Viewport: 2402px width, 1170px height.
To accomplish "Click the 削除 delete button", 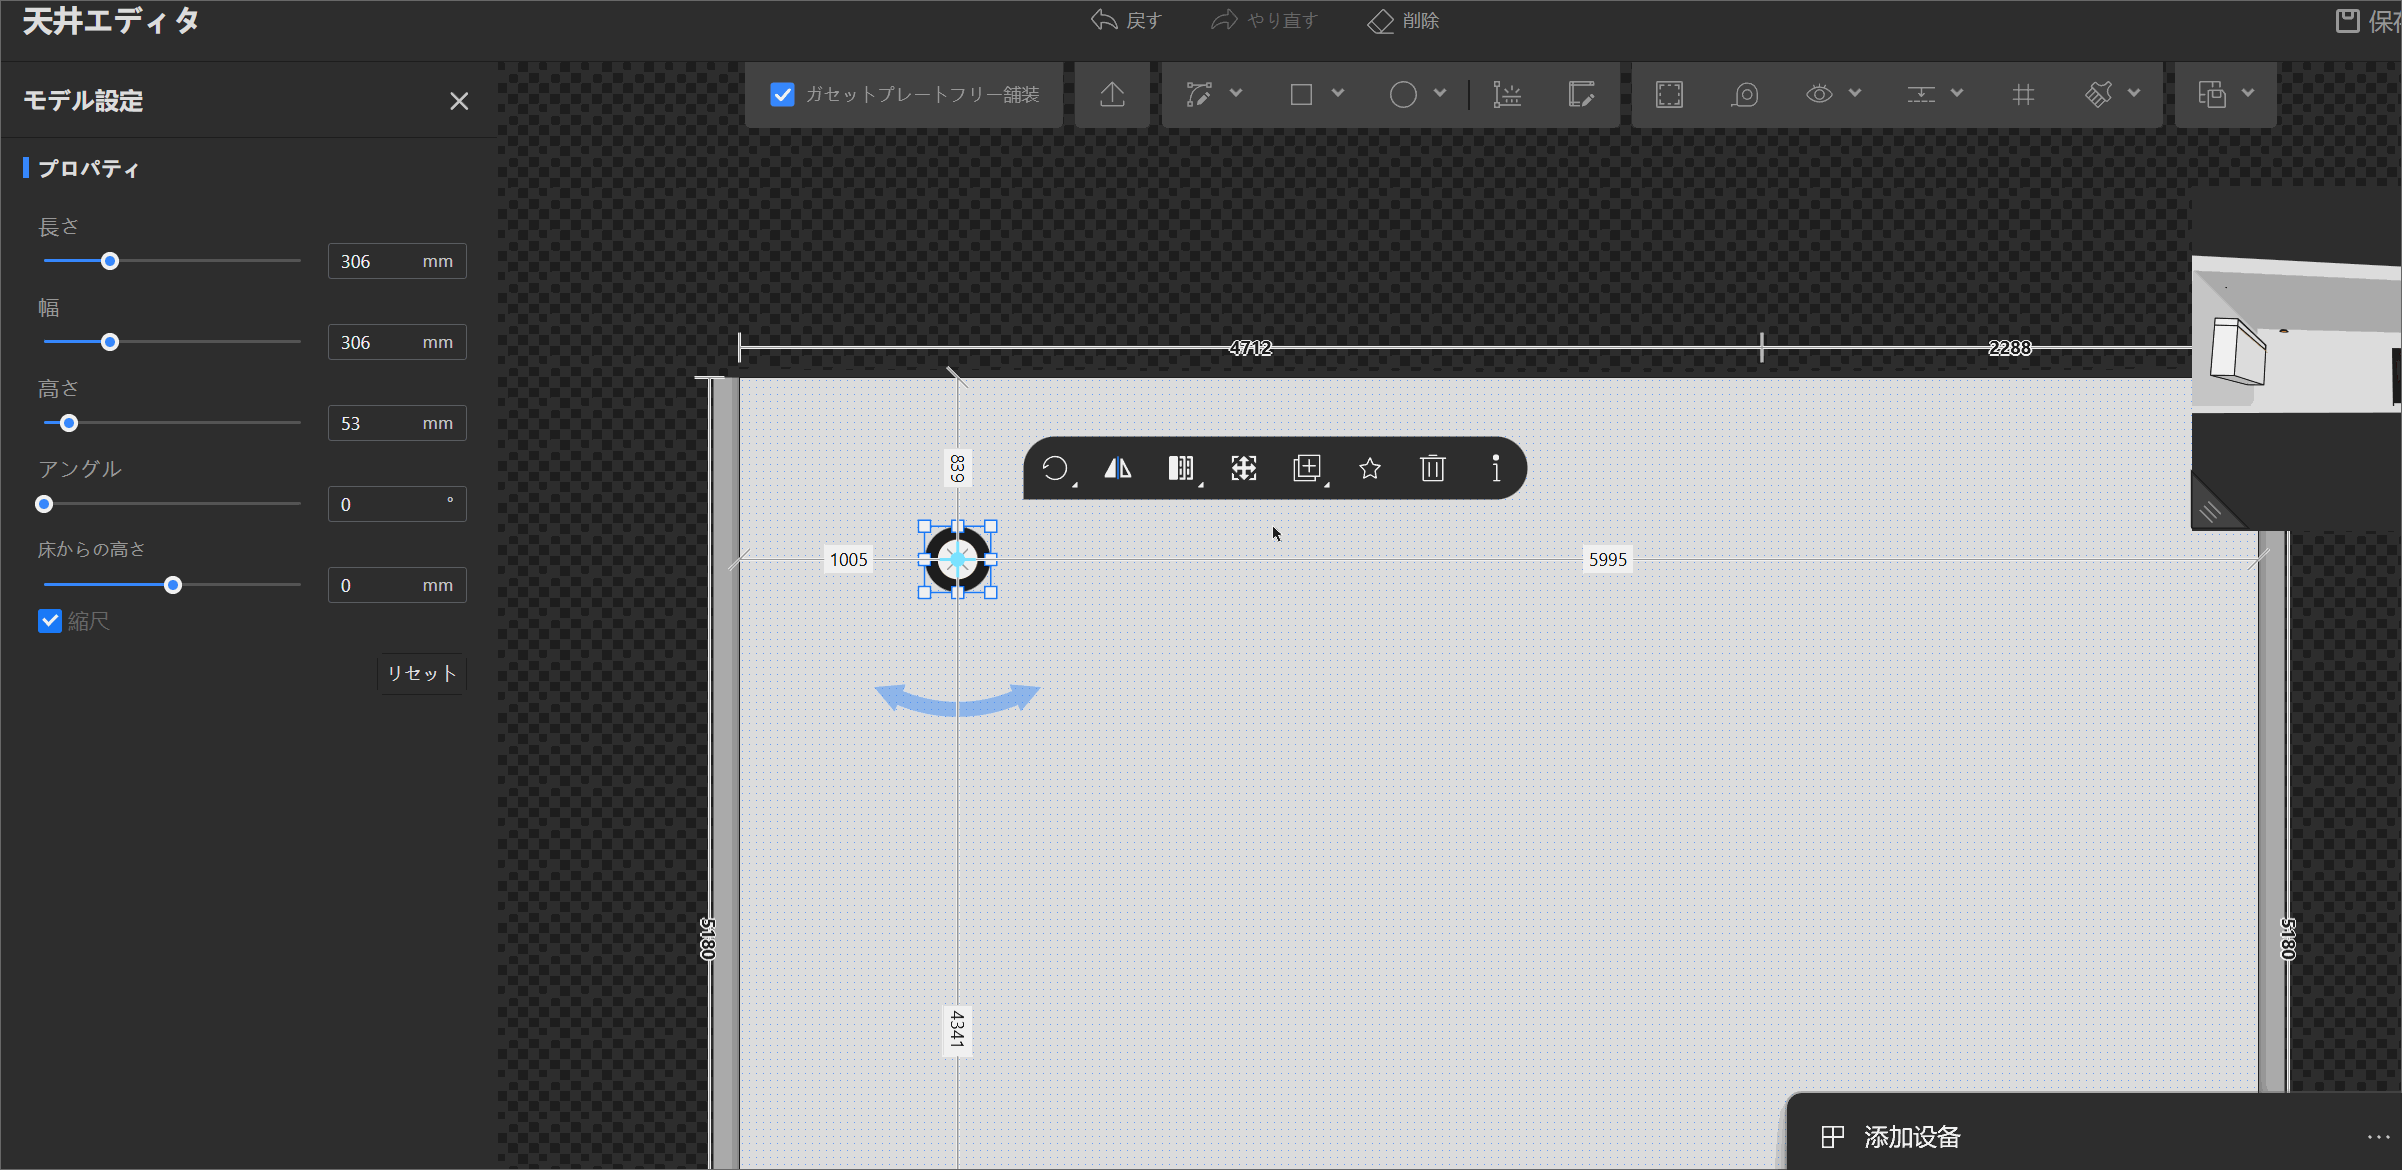I will 1403,21.
